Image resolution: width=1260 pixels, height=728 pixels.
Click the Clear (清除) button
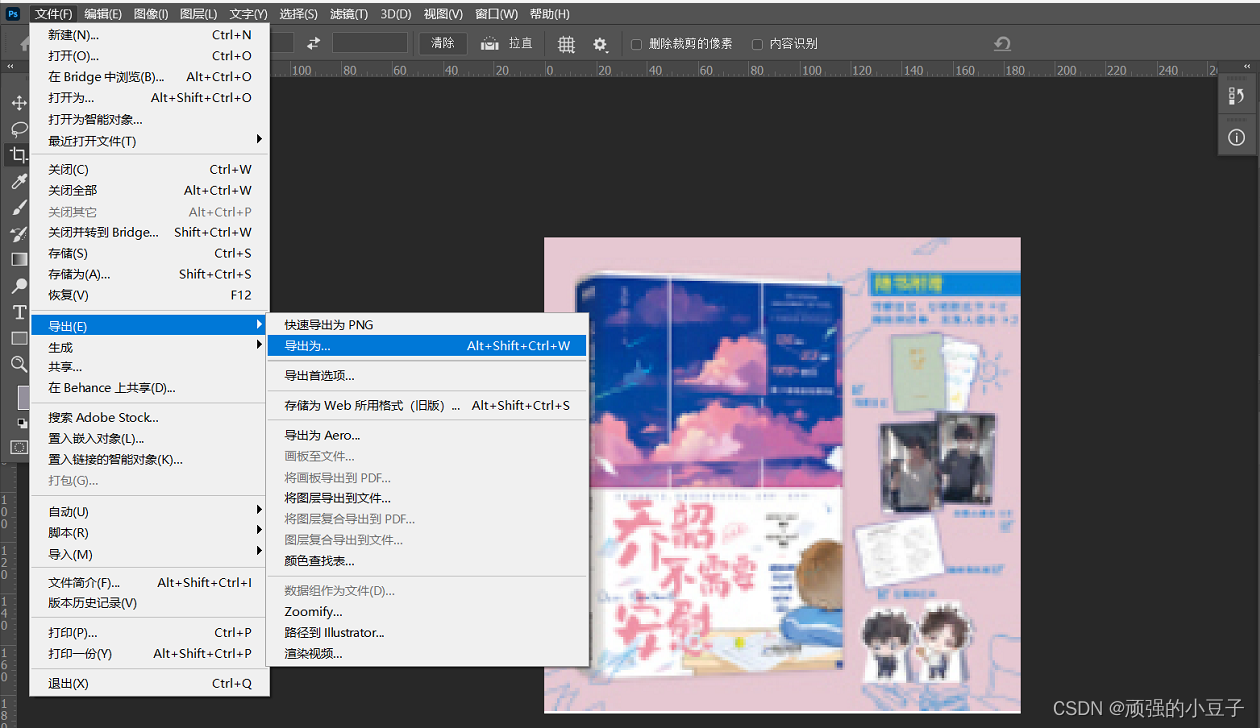pos(443,44)
